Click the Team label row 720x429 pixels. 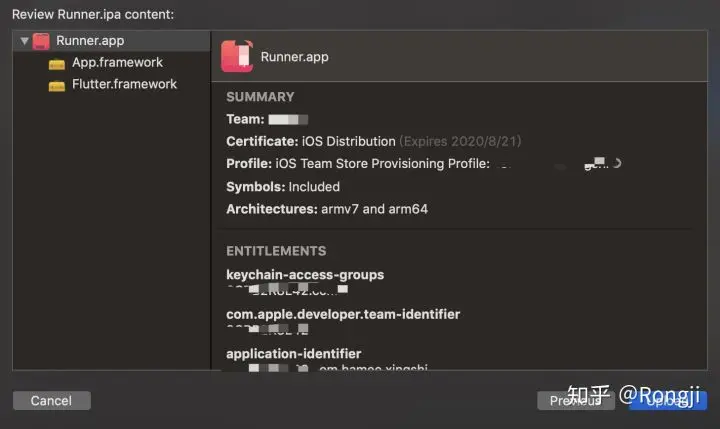pos(267,119)
